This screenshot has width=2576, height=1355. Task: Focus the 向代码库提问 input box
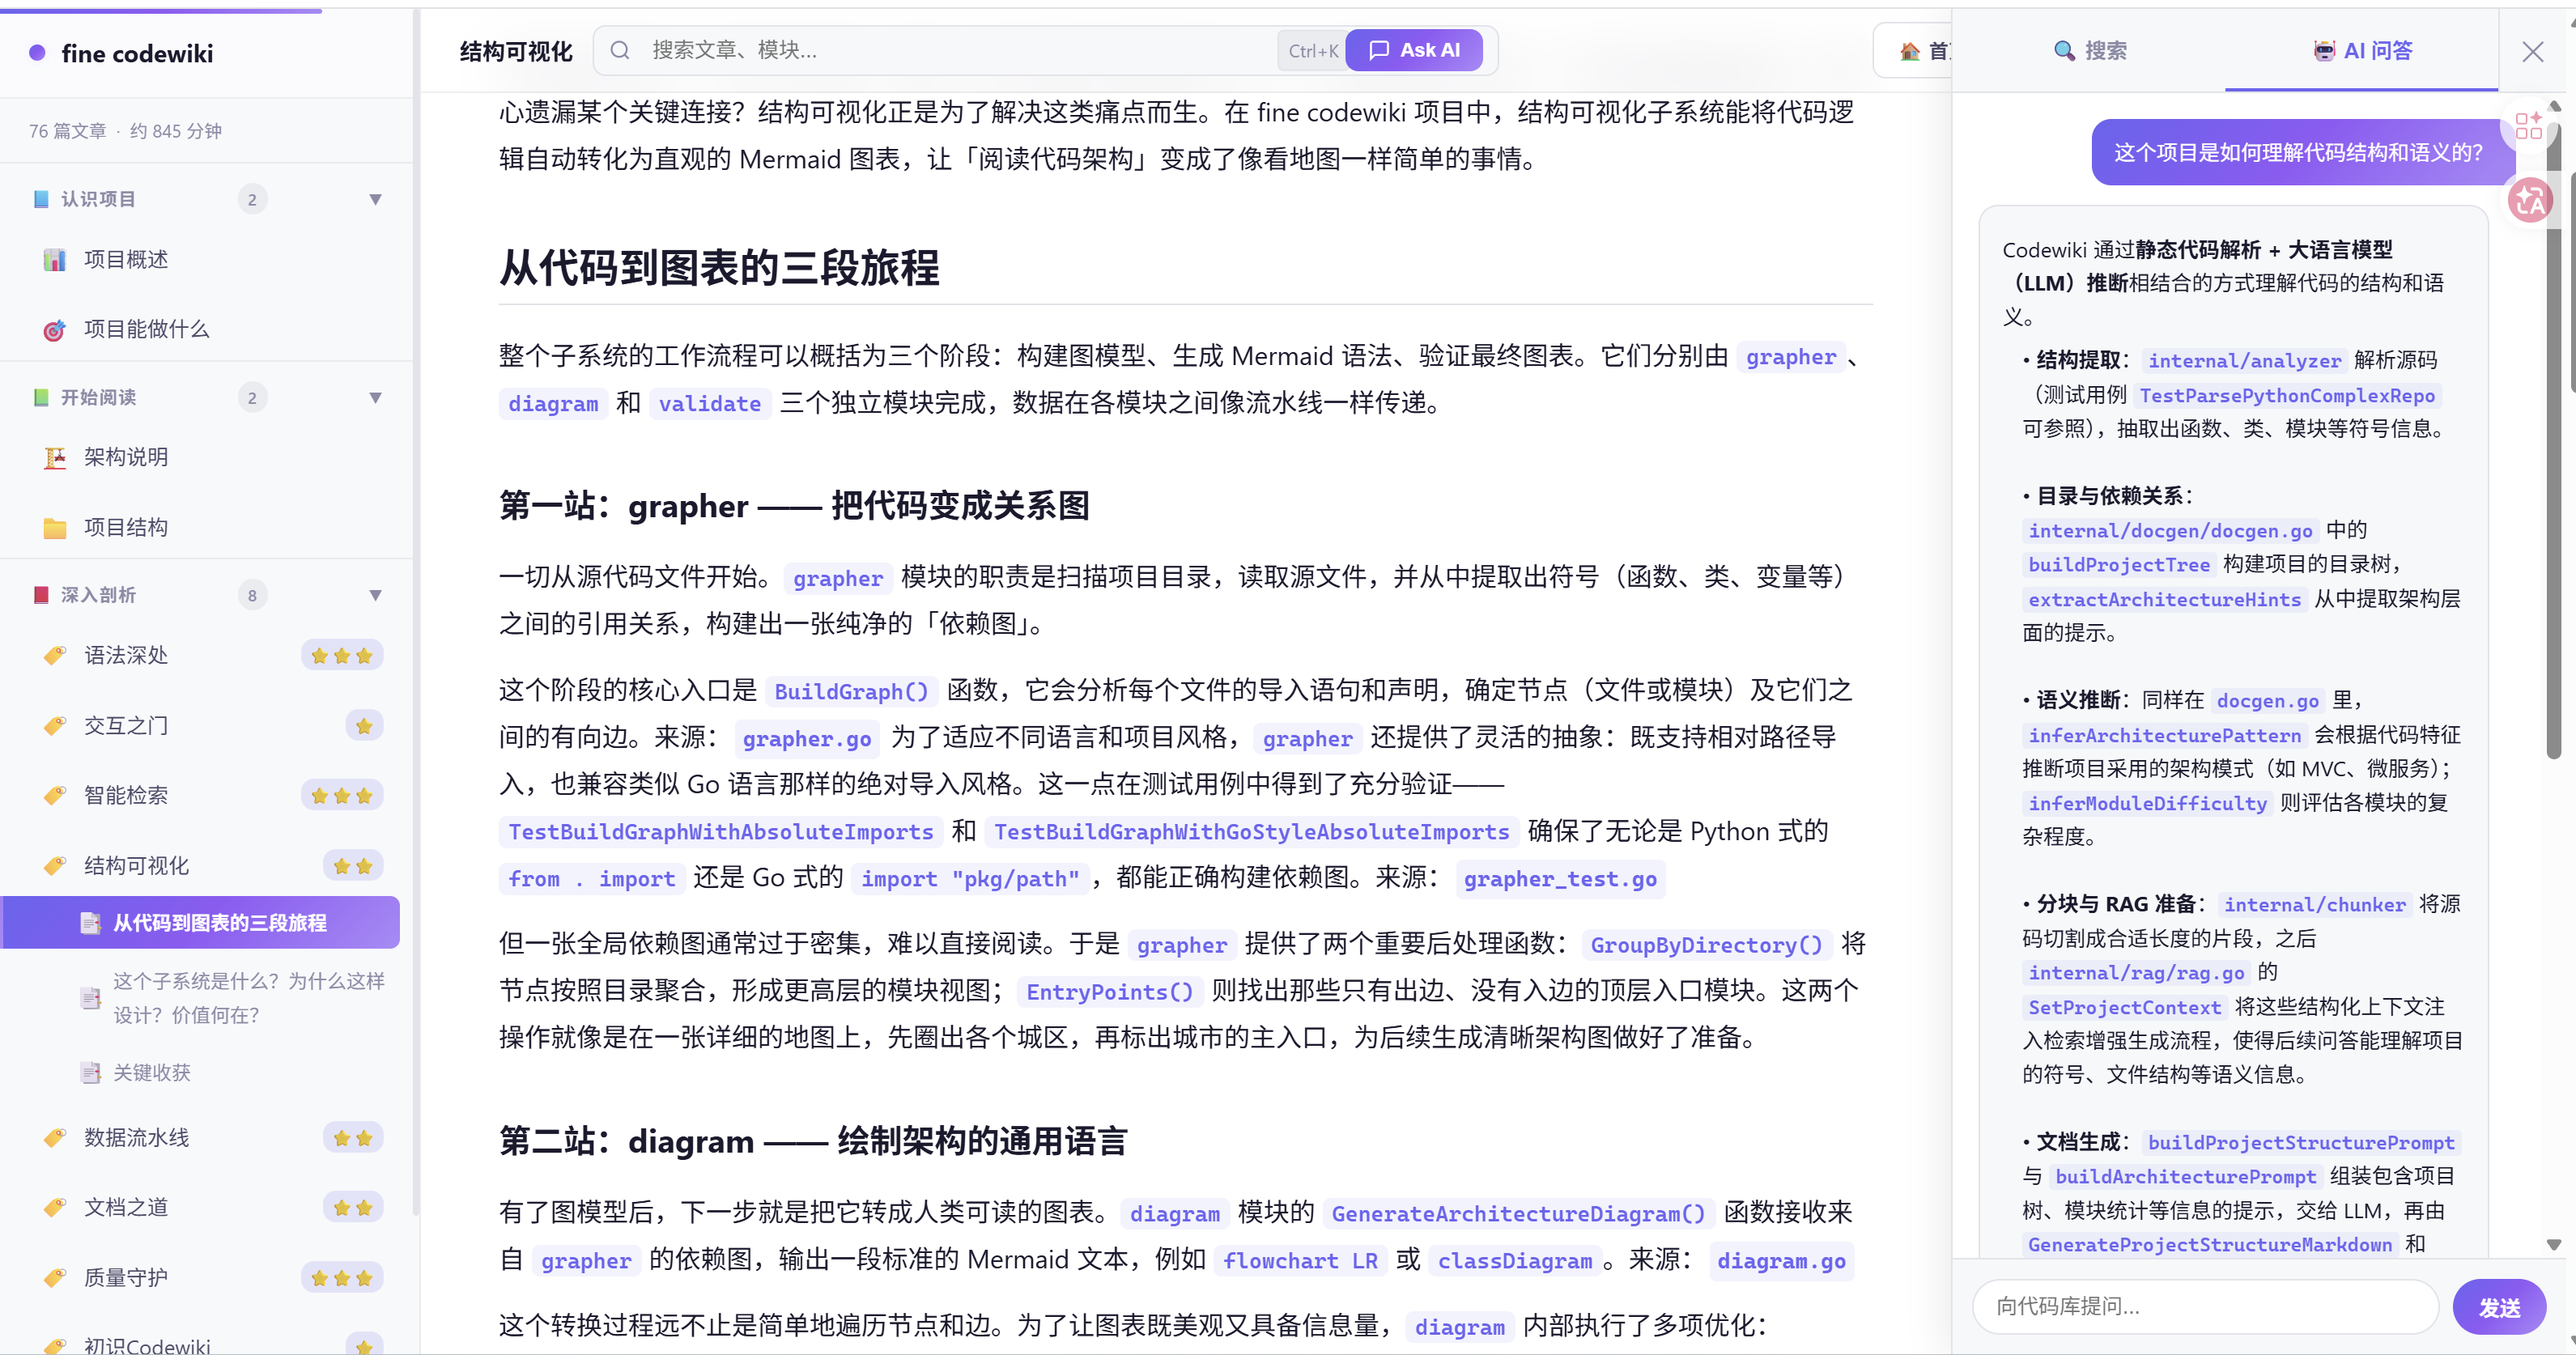(x=2205, y=1306)
